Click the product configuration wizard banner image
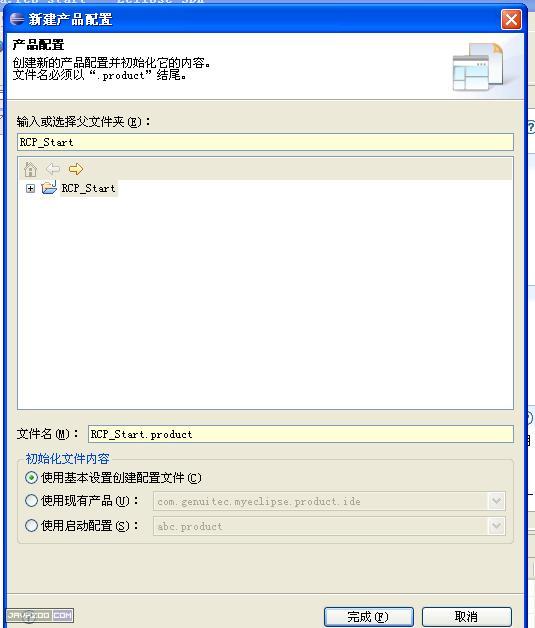The image size is (535, 628). pos(478,67)
